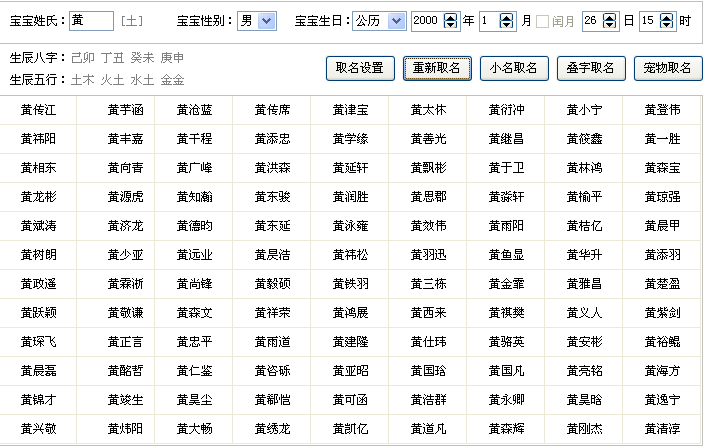Select the name 黄于卫
708x447 pixels.
click(x=506, y=168)
